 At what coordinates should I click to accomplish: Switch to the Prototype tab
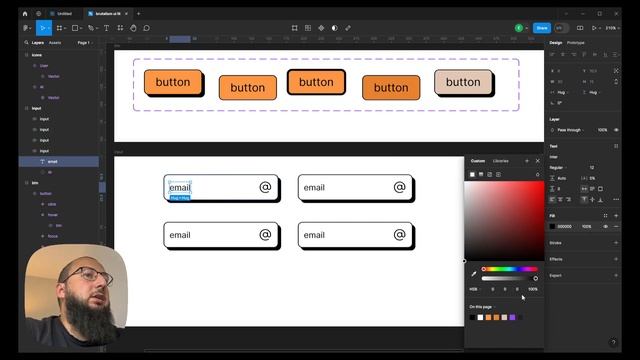click(x=576, y=42)
